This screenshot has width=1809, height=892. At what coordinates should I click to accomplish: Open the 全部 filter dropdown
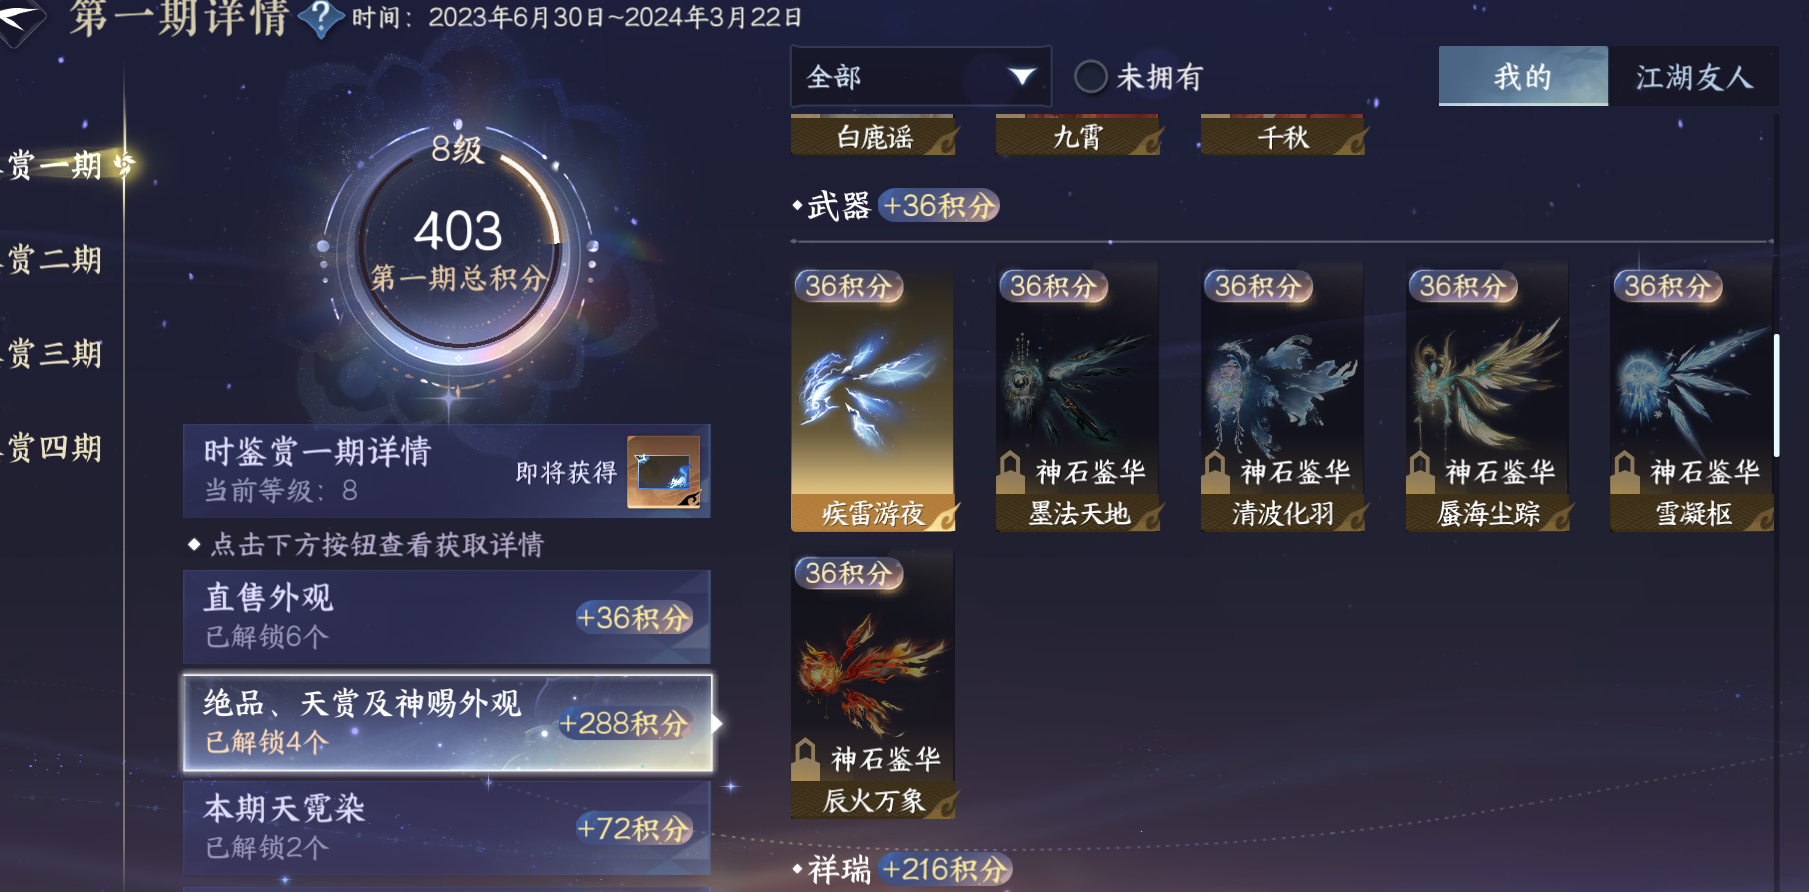(920, 77)
